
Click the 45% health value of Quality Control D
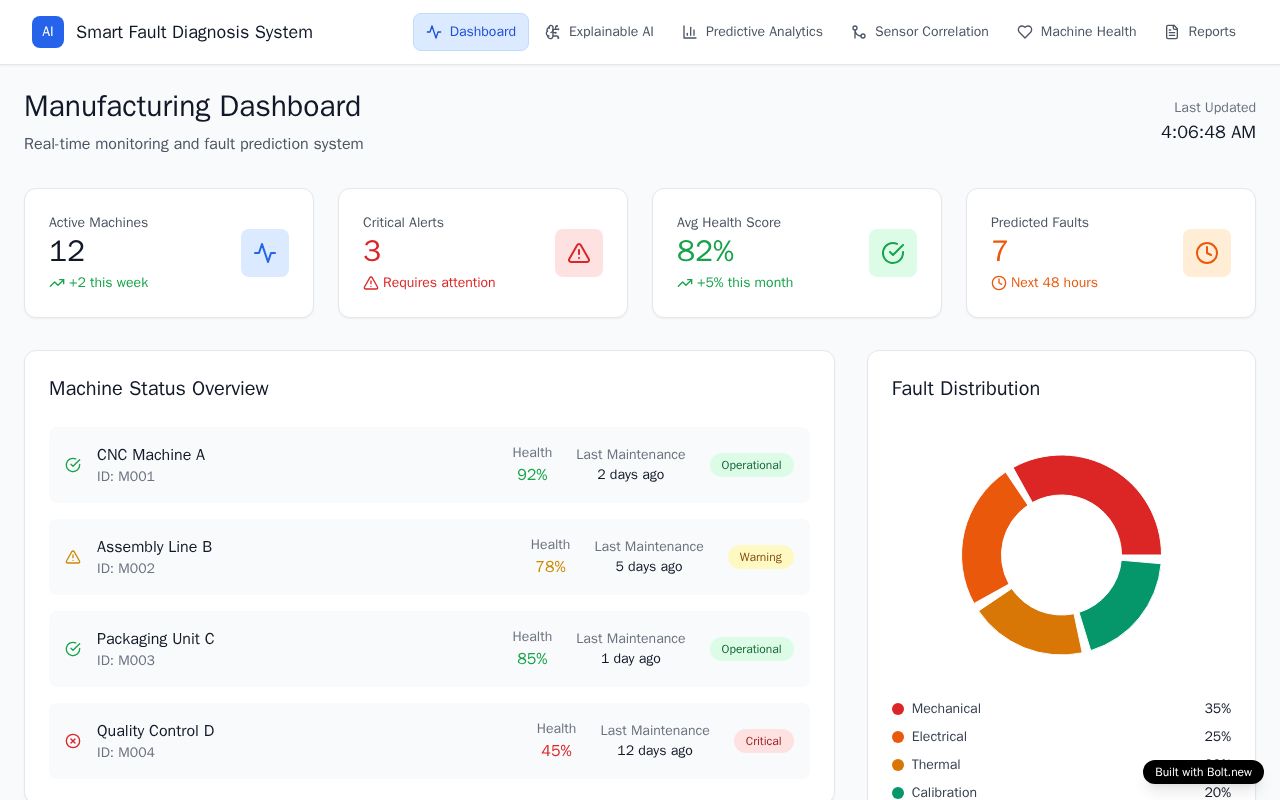pyautogui.click(x=556, y=751)
